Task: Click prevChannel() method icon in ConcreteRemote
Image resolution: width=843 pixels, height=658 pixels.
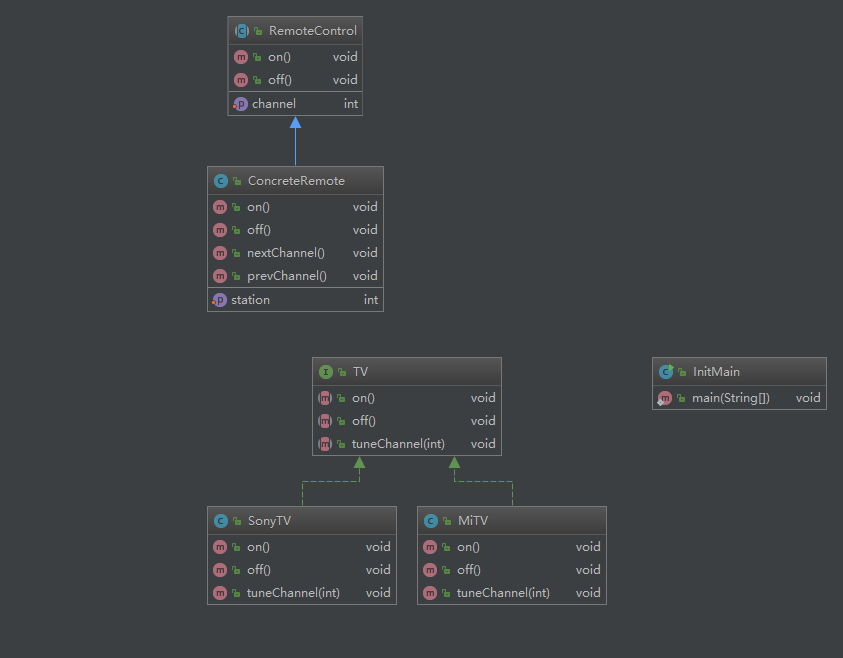Action: click(x=220, y=276)
